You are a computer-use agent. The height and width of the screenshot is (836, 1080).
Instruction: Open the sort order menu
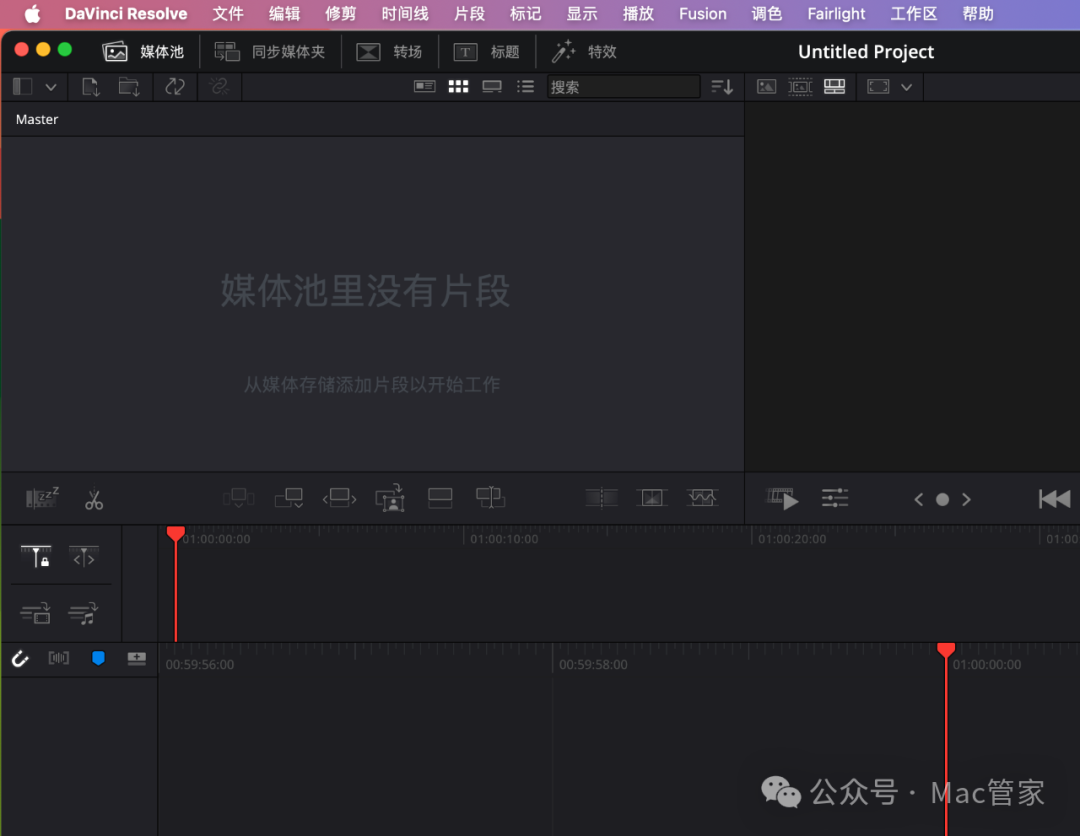pos(722,87)
